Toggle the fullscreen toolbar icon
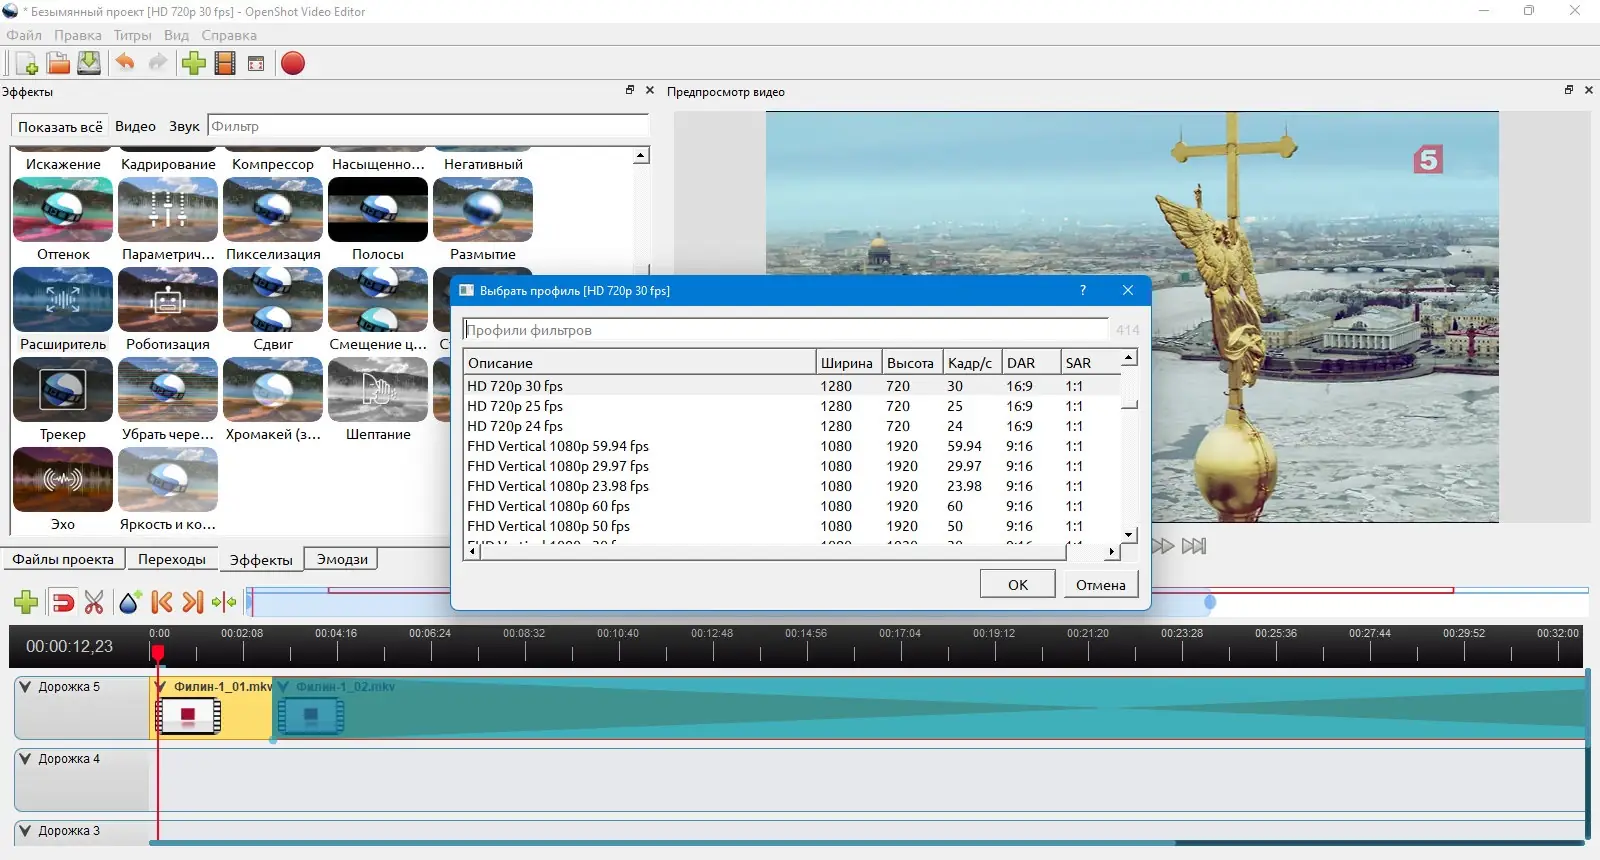Viewport: 1600px width, 860px height. coord(256,63)
